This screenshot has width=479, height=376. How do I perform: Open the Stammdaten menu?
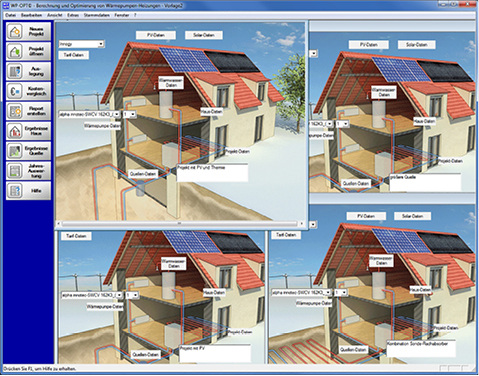(x=96, y=15)
